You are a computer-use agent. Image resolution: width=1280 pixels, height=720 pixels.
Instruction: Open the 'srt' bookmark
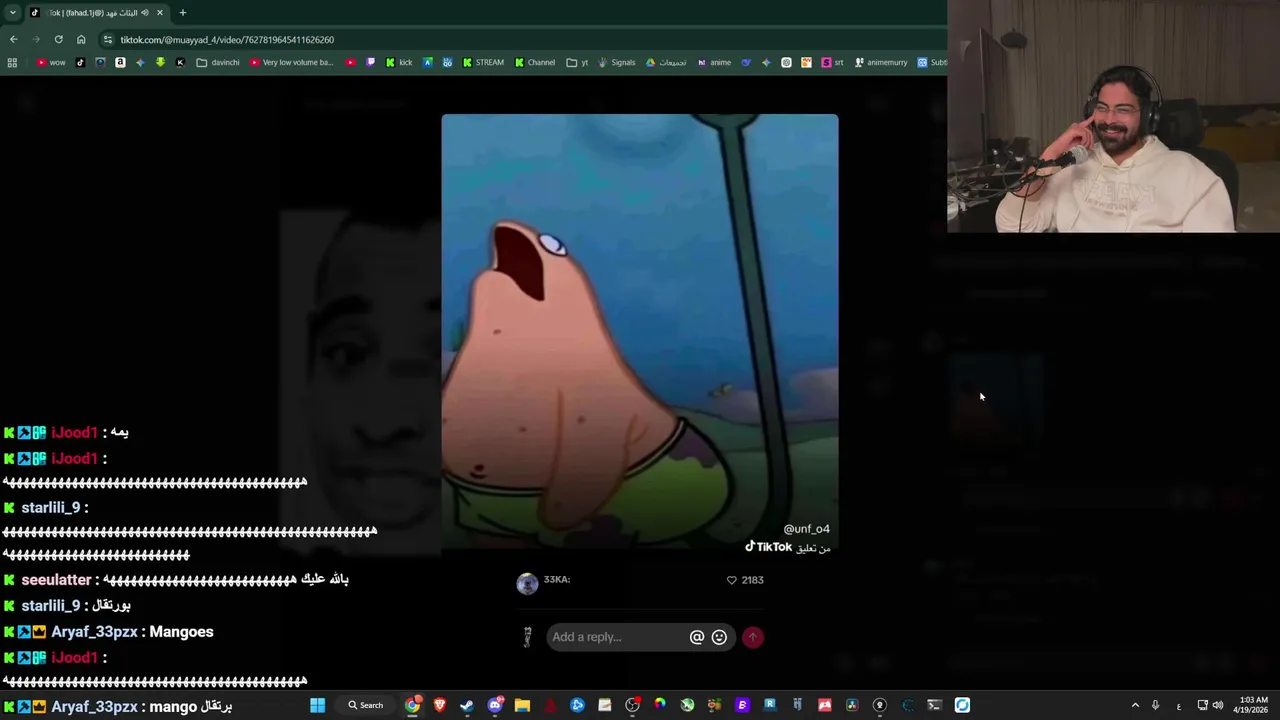pos(832,62)
